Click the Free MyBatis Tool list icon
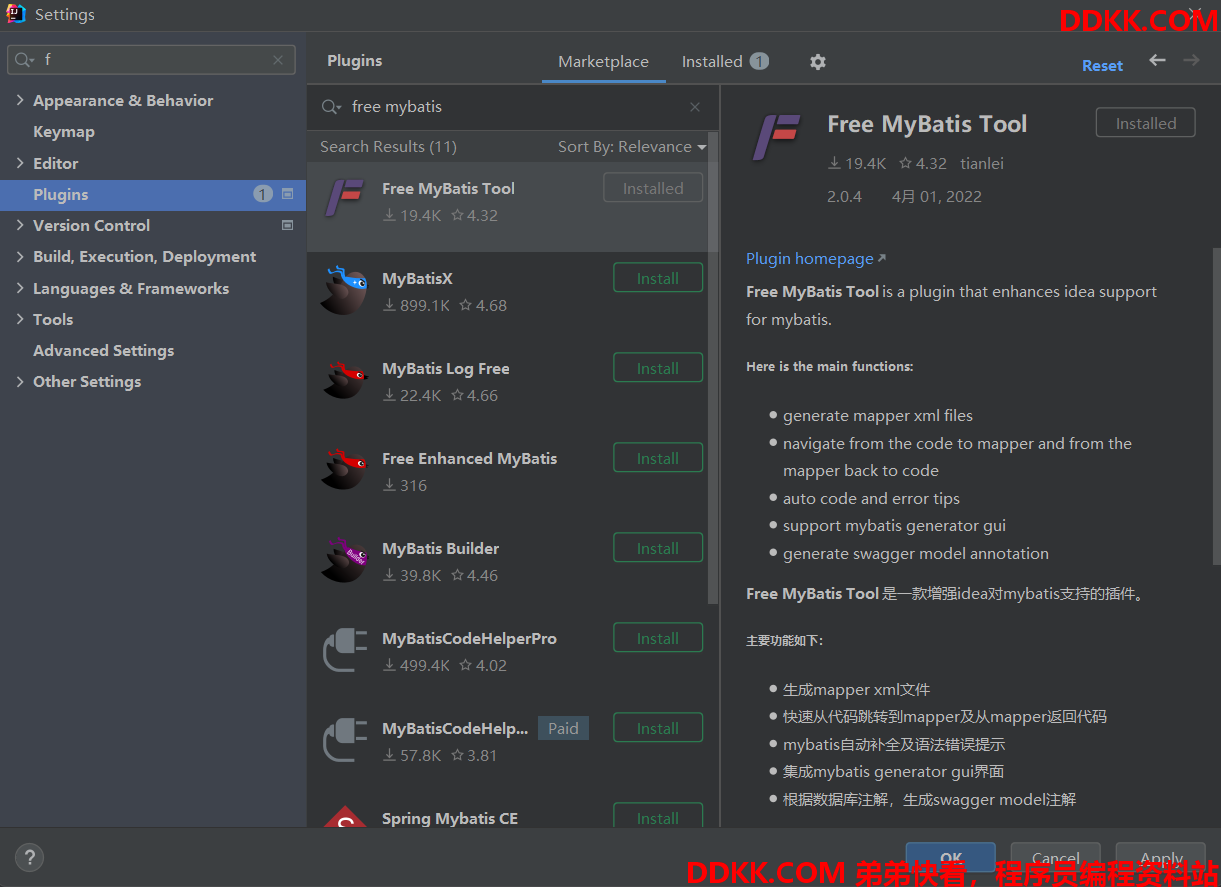Screen dimensions: 1221x887 pos(346,198)
